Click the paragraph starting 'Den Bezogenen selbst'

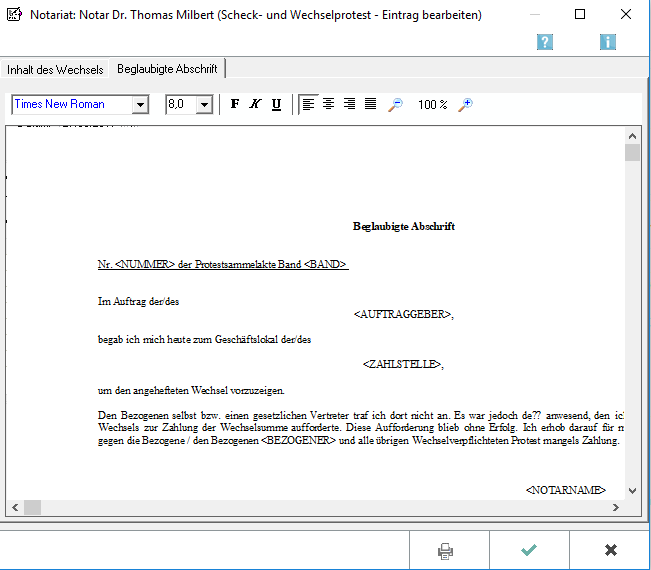pyautogui.click(x=360, y=428)
